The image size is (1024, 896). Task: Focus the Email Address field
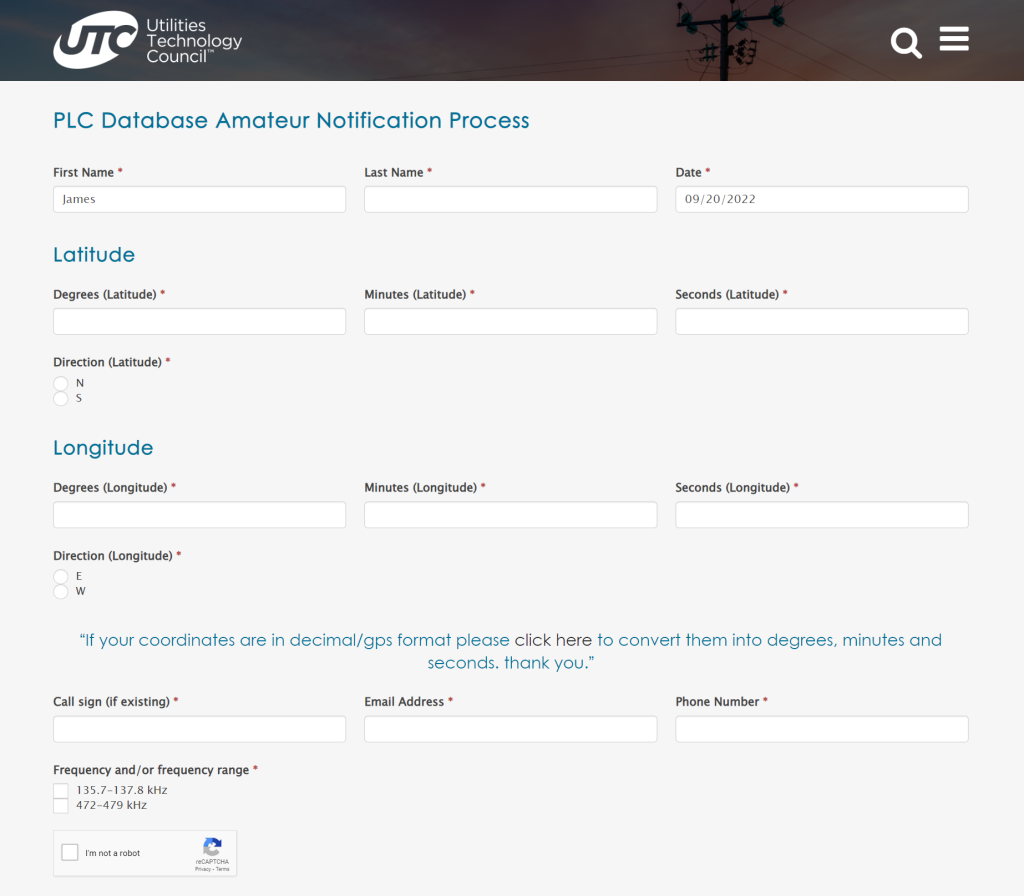pos(511,729)
